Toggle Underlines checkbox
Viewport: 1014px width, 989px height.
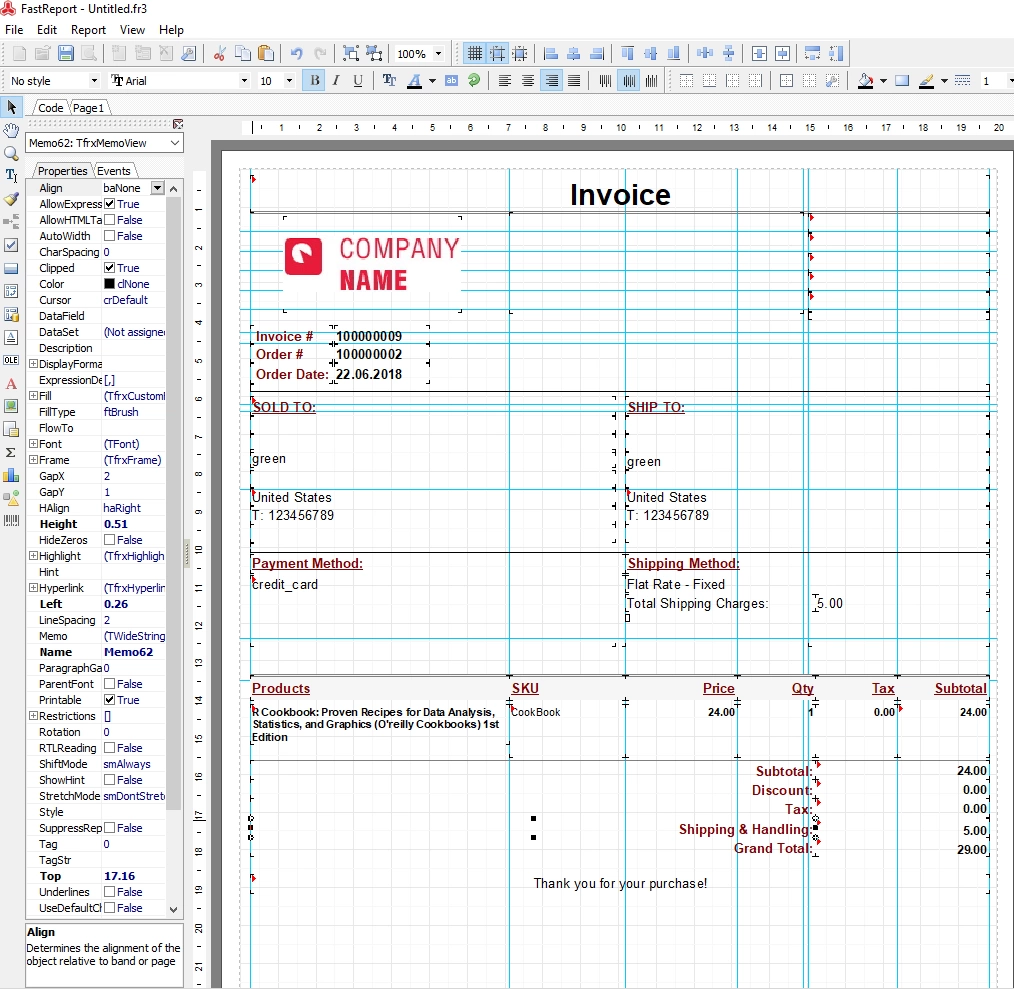[110, 892]
